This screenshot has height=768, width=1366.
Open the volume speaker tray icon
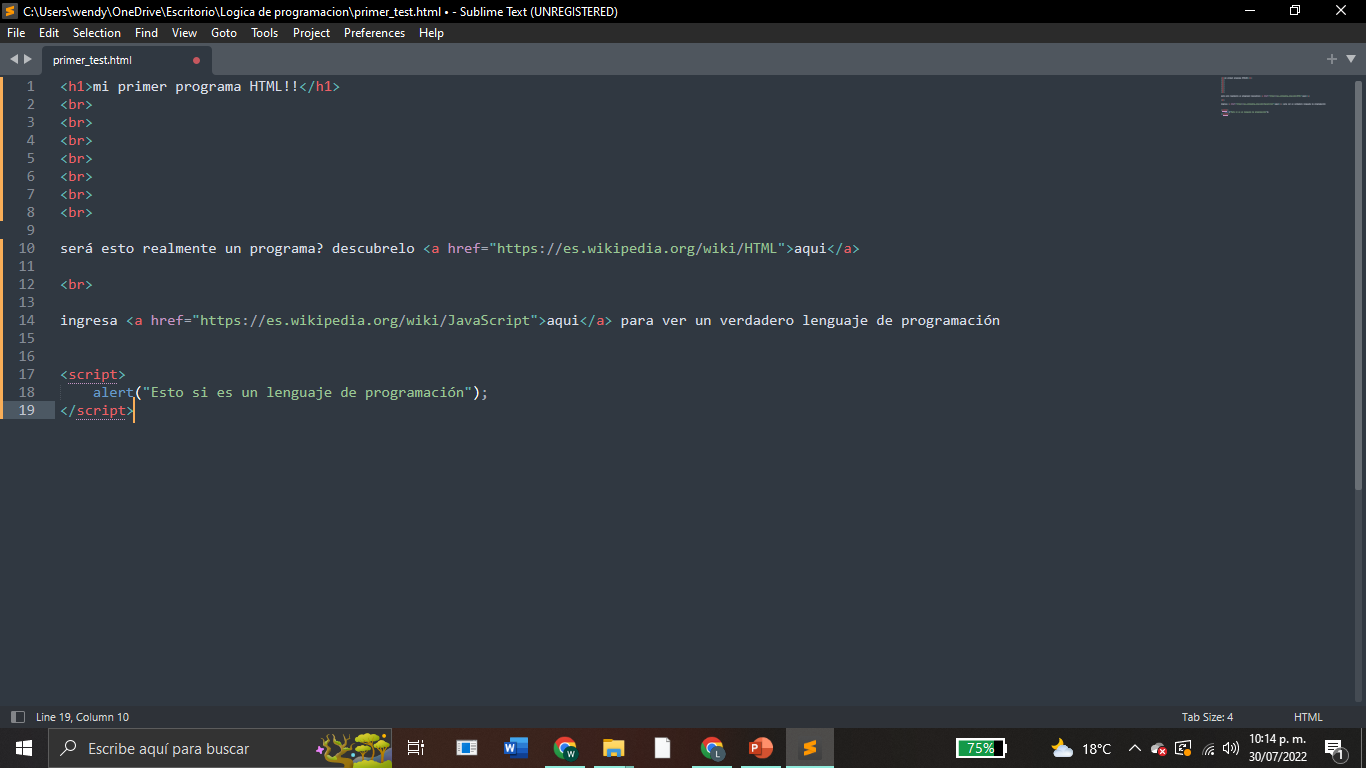point(1231,748)
